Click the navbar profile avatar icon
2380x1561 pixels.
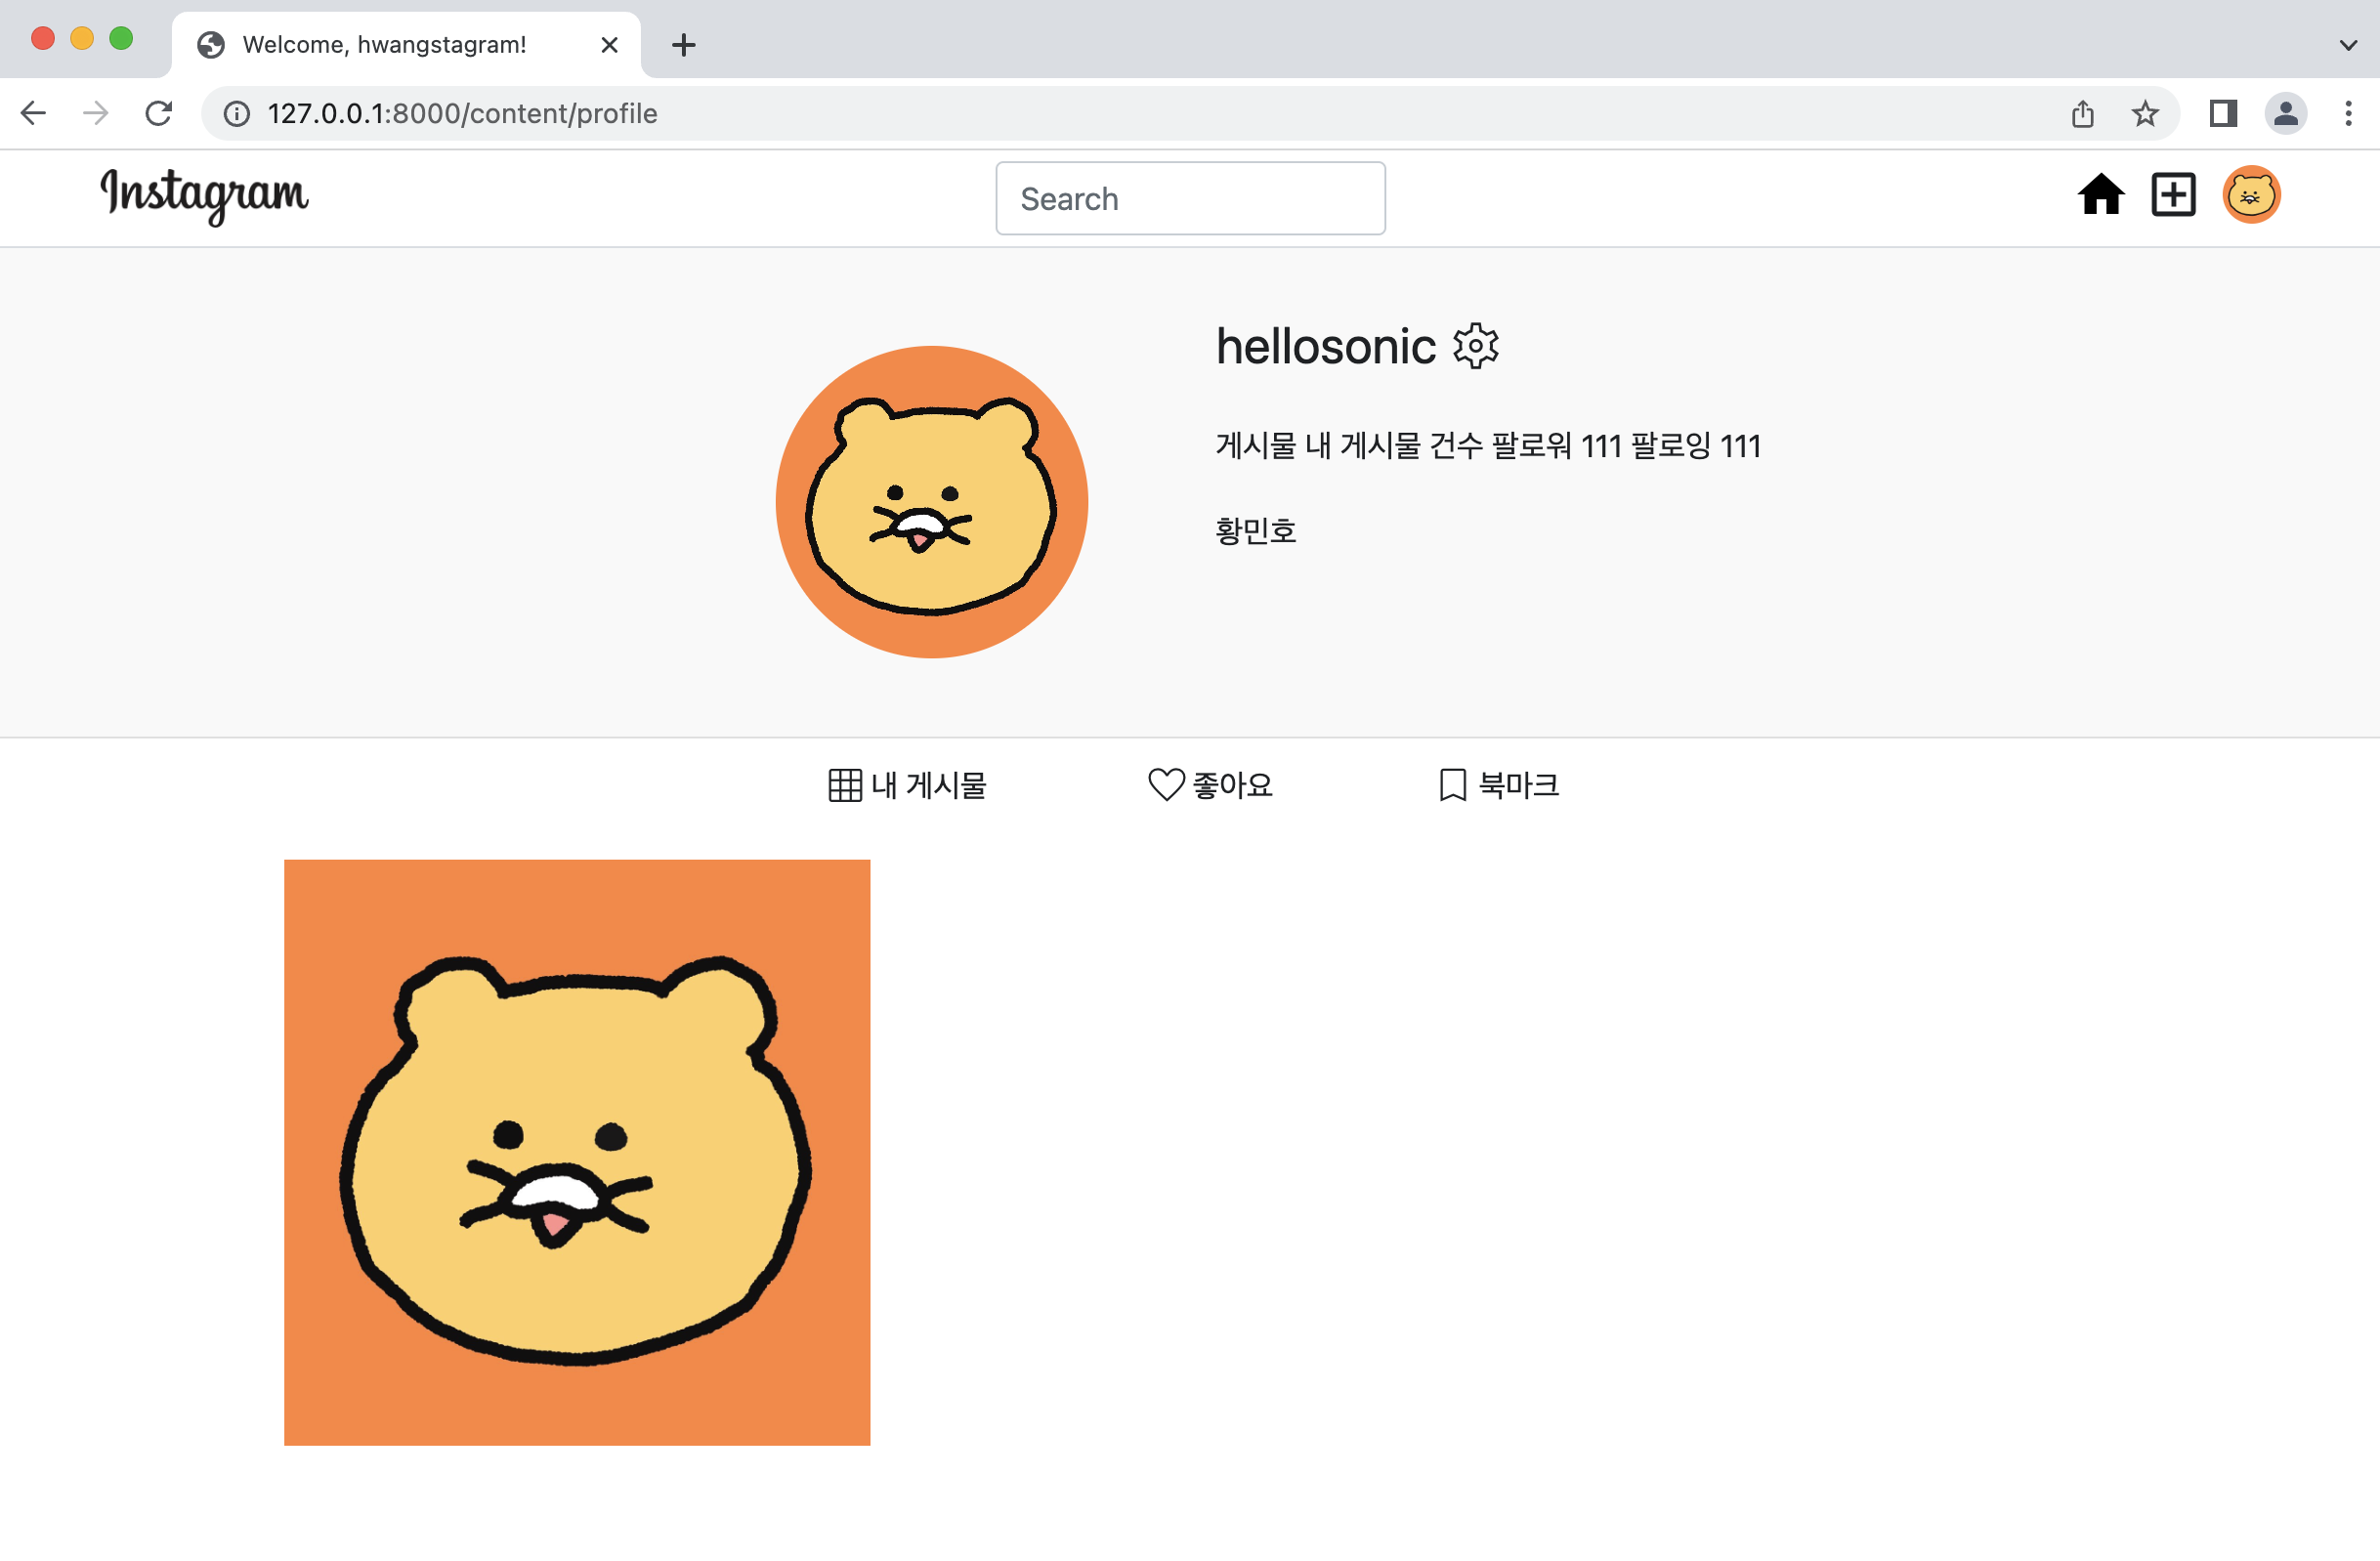tap(2250, 195)
